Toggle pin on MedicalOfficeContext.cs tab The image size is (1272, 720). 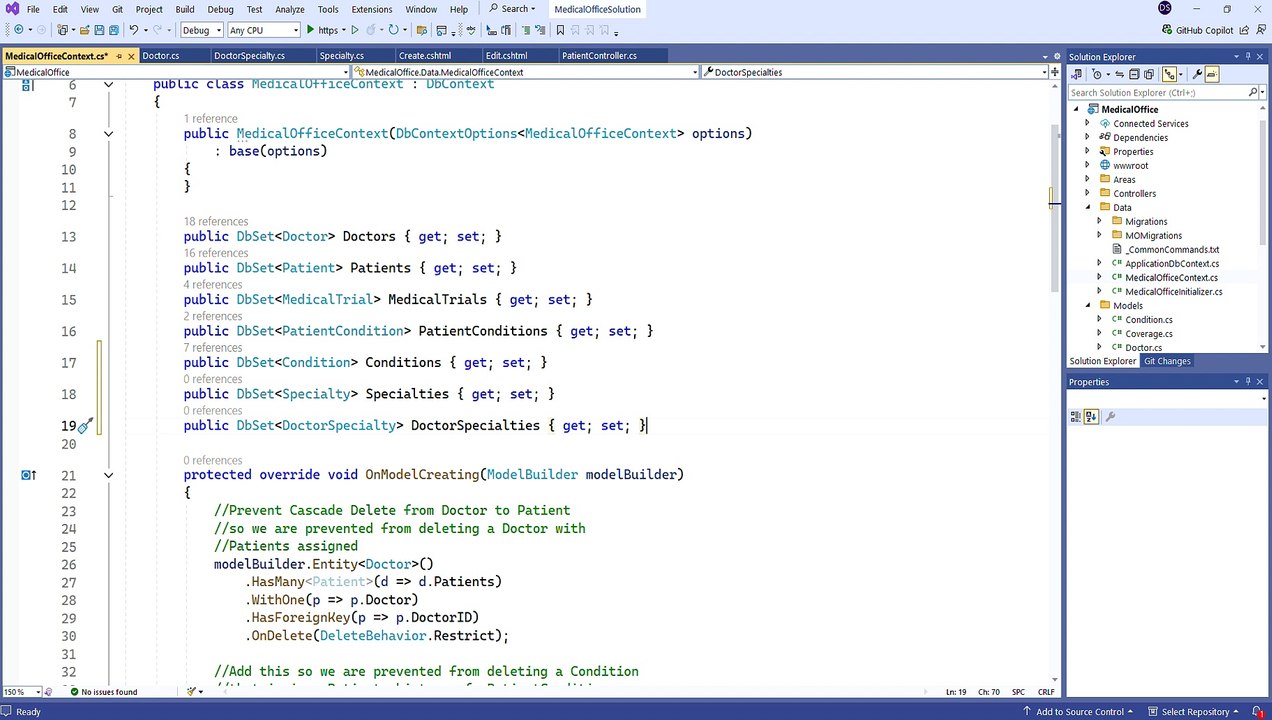click(x=119, y=56)
